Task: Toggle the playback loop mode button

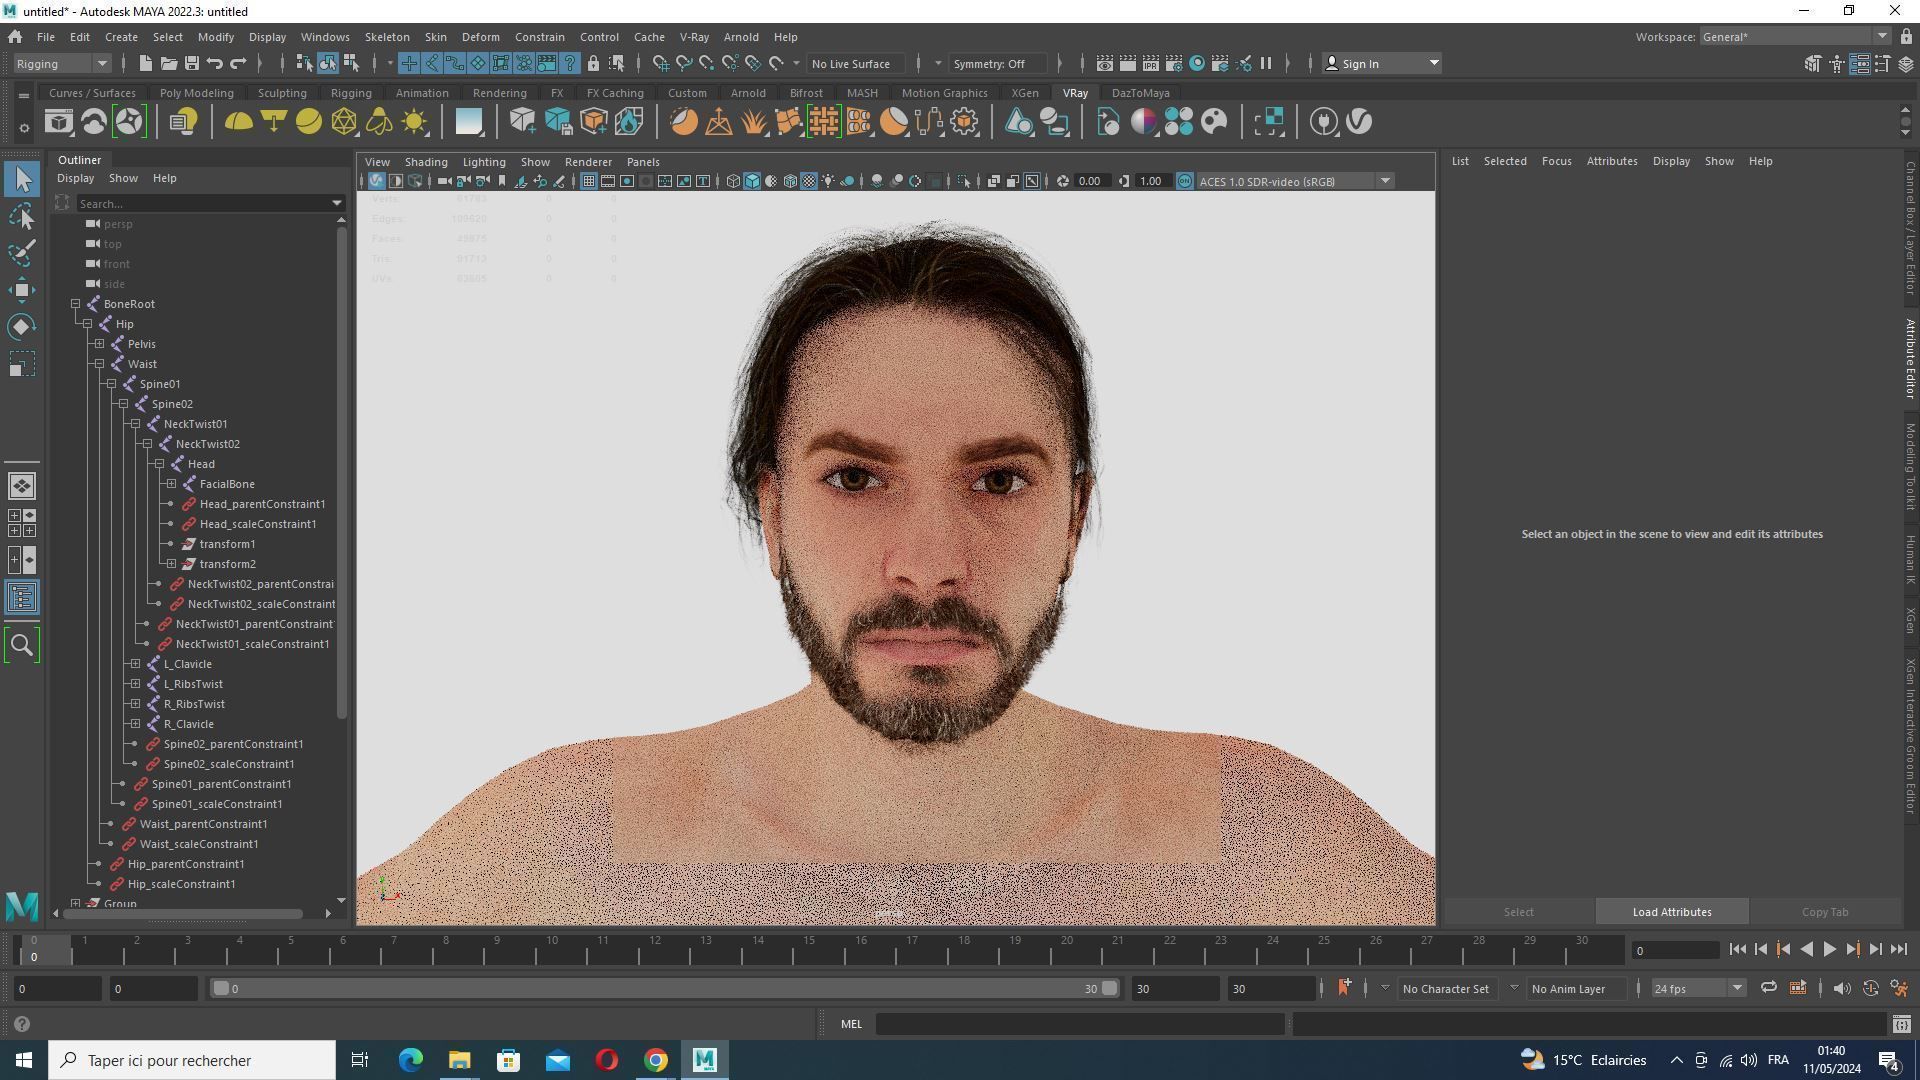Action: pos(1768,988)
